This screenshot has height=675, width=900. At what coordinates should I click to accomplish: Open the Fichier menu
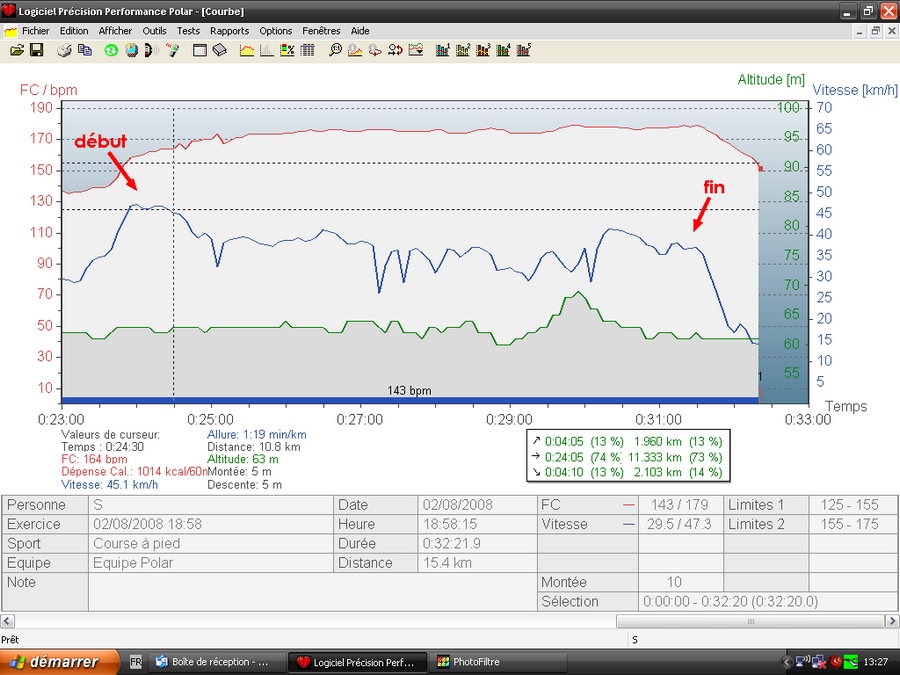pos(35,31)
